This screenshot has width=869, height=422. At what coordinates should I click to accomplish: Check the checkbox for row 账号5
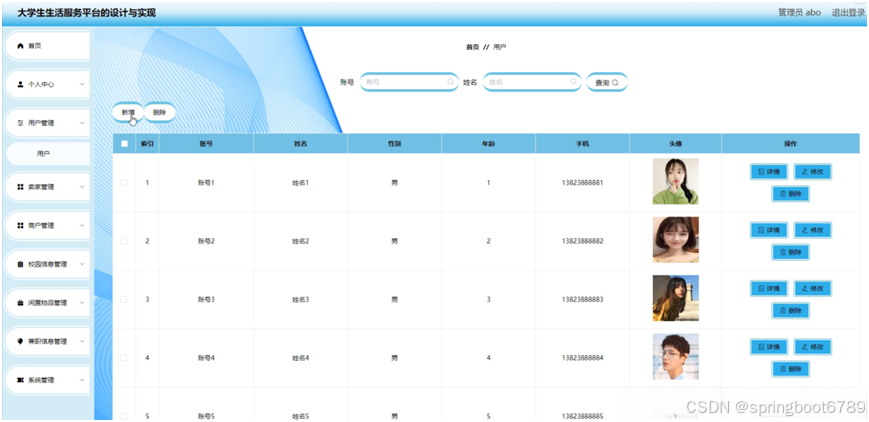click(x=124, y=416)
